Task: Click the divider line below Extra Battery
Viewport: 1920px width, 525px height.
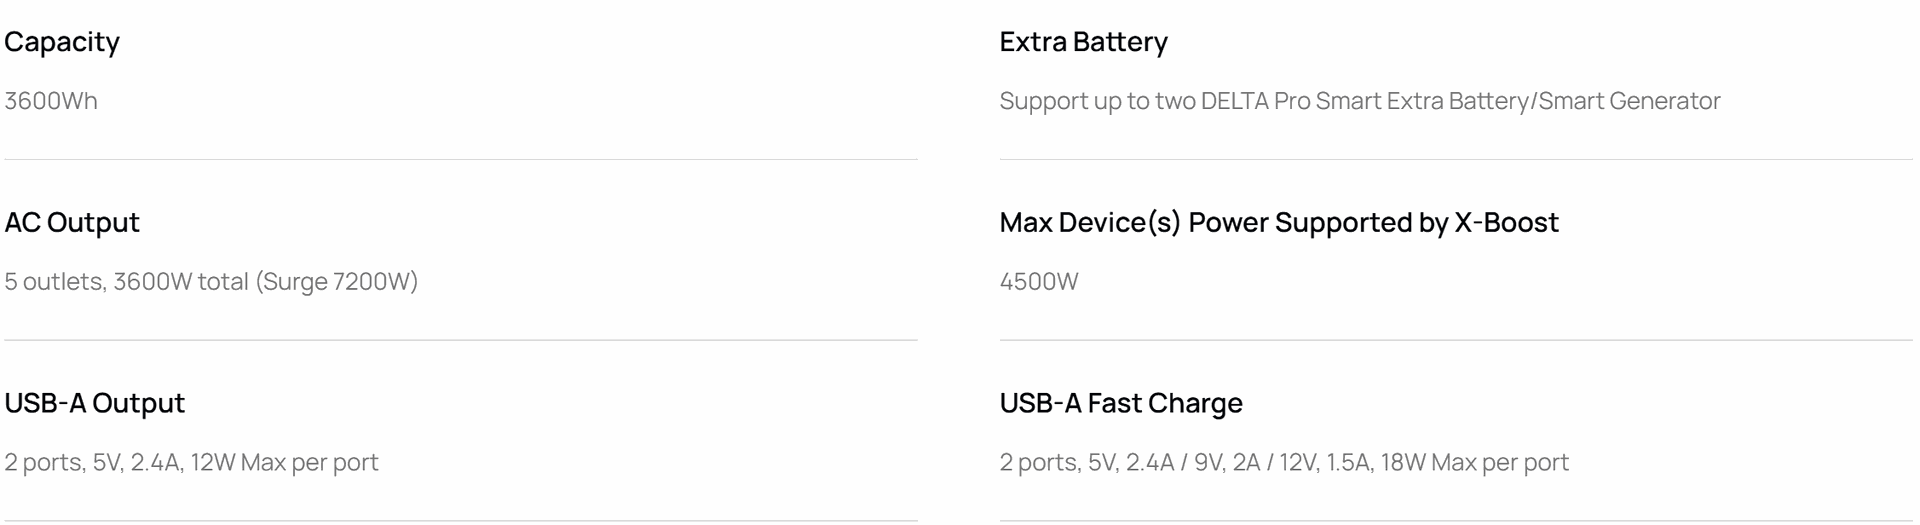Action: click(1456, 159)
